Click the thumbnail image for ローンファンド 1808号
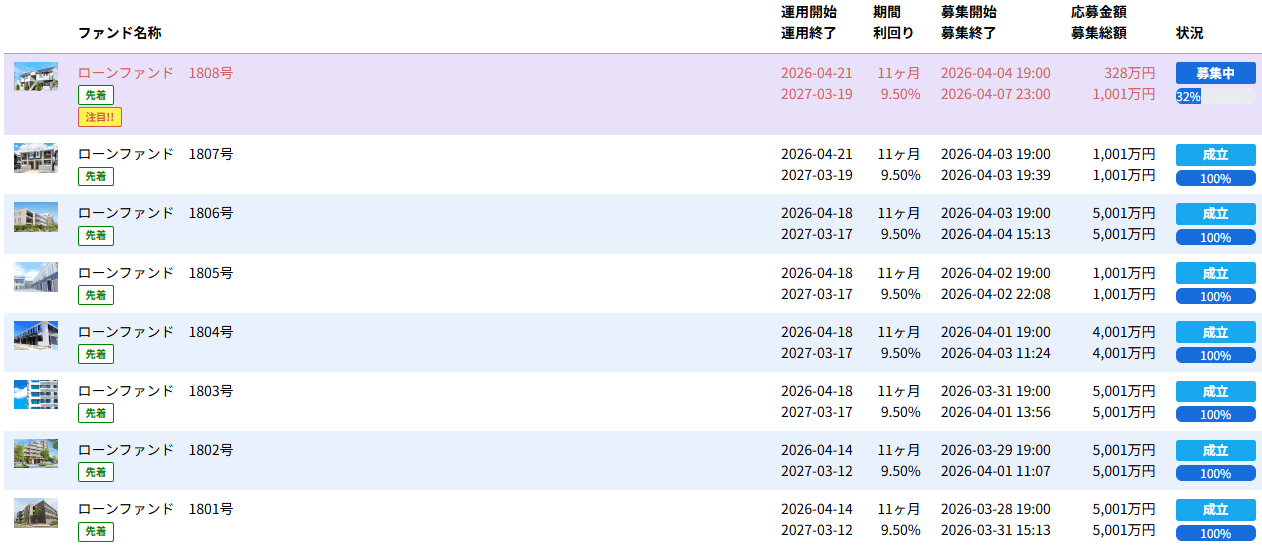 [x=35, y=77]
